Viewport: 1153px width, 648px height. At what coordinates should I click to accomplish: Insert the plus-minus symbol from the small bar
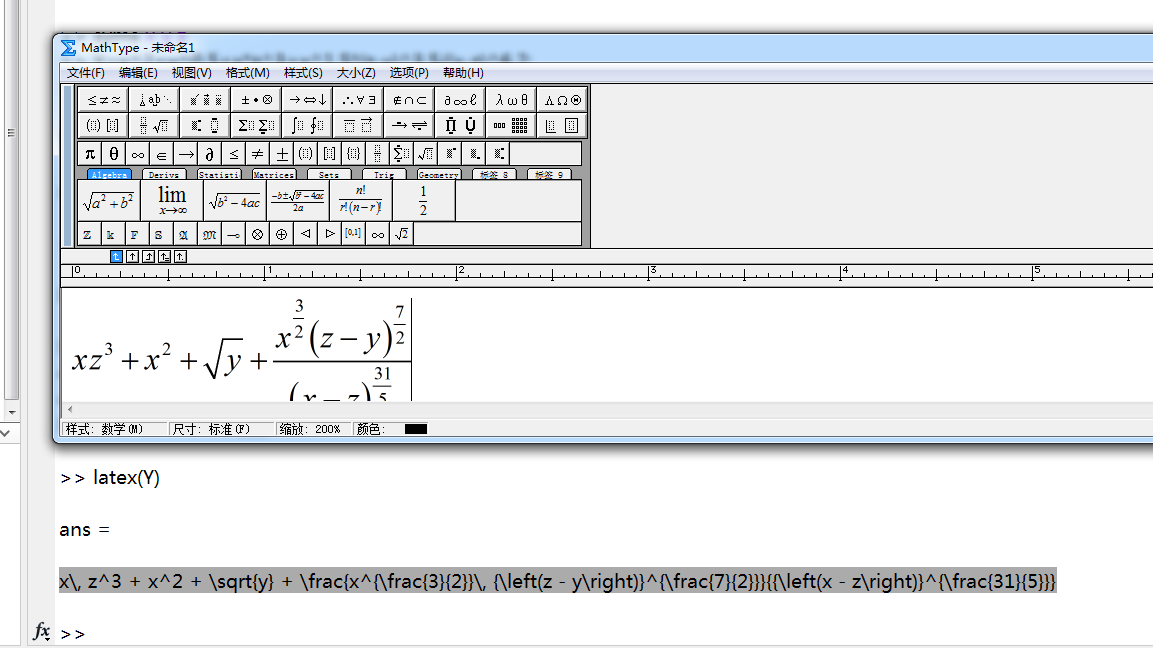click(284, 153)
